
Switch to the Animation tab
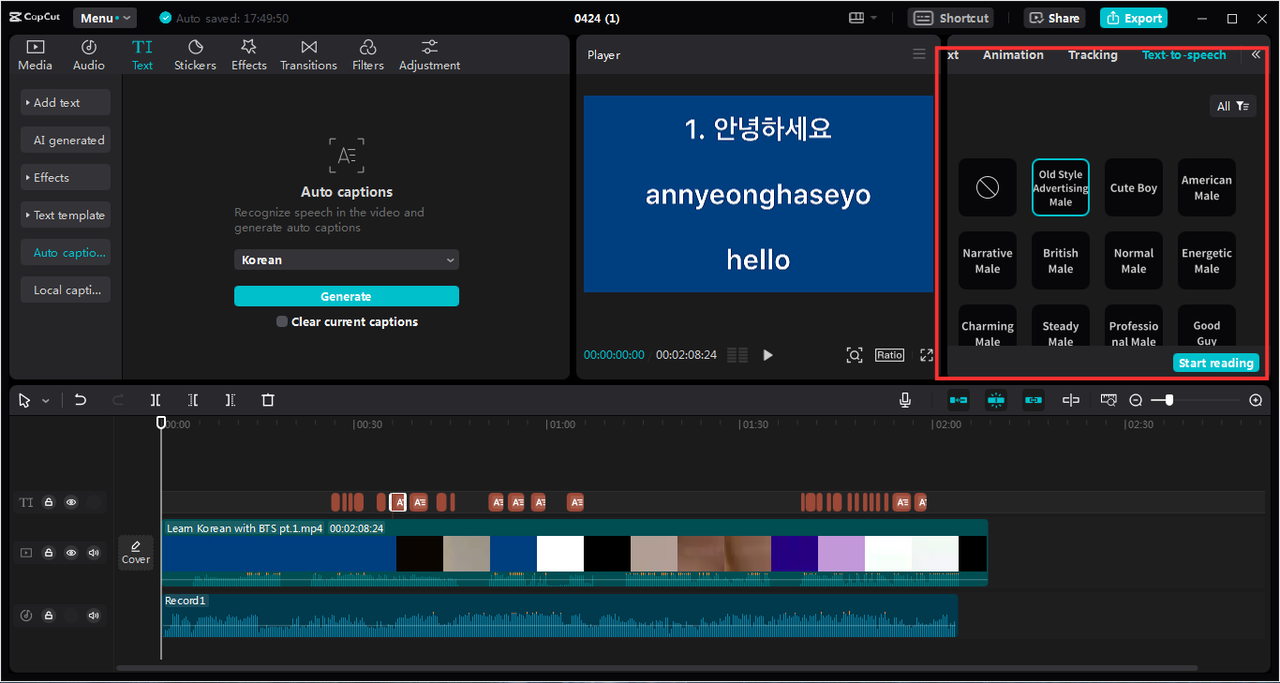coord(1013,55)
